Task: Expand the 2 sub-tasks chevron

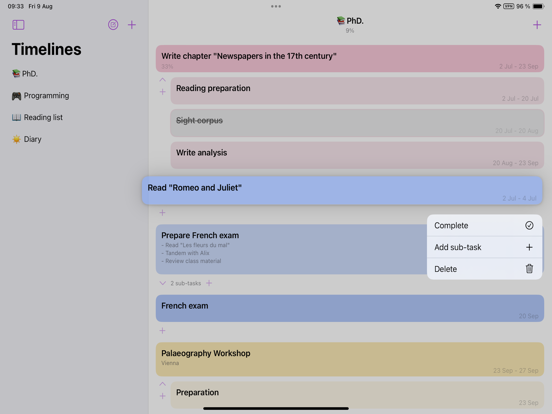Action: pos(162,283)
